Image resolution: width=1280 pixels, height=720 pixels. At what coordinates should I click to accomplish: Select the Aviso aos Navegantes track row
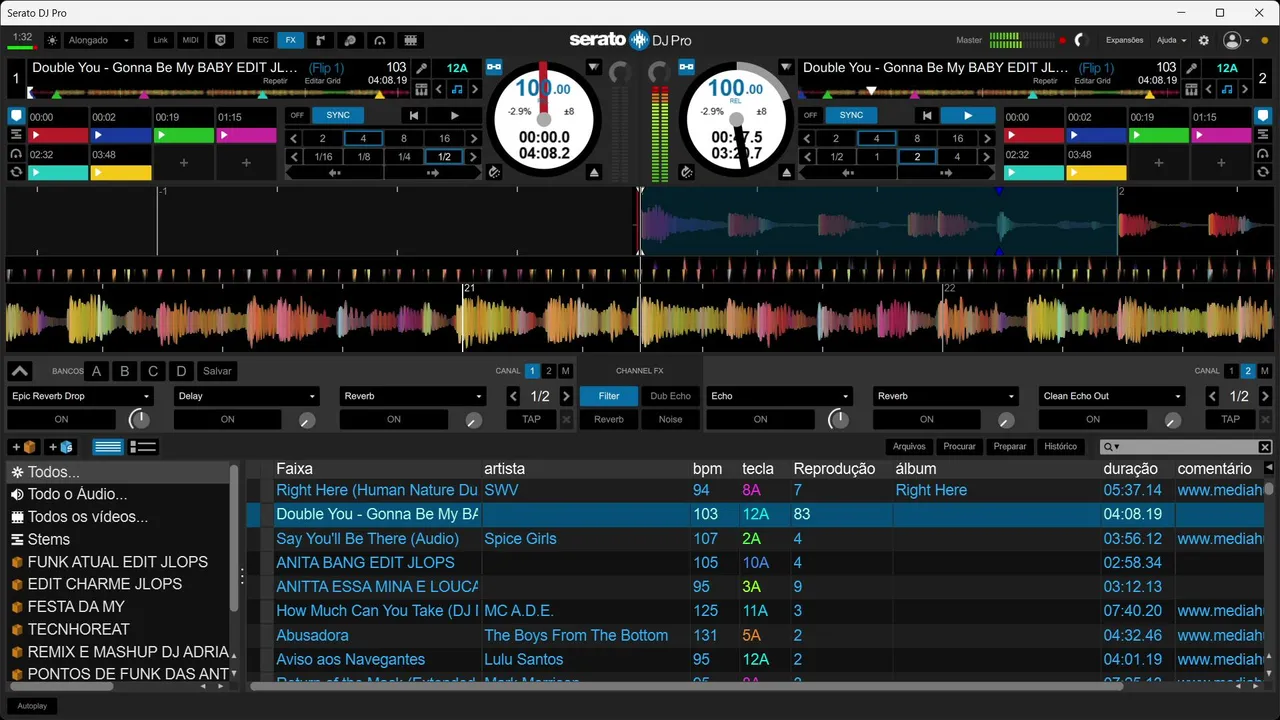coord(756,660)
